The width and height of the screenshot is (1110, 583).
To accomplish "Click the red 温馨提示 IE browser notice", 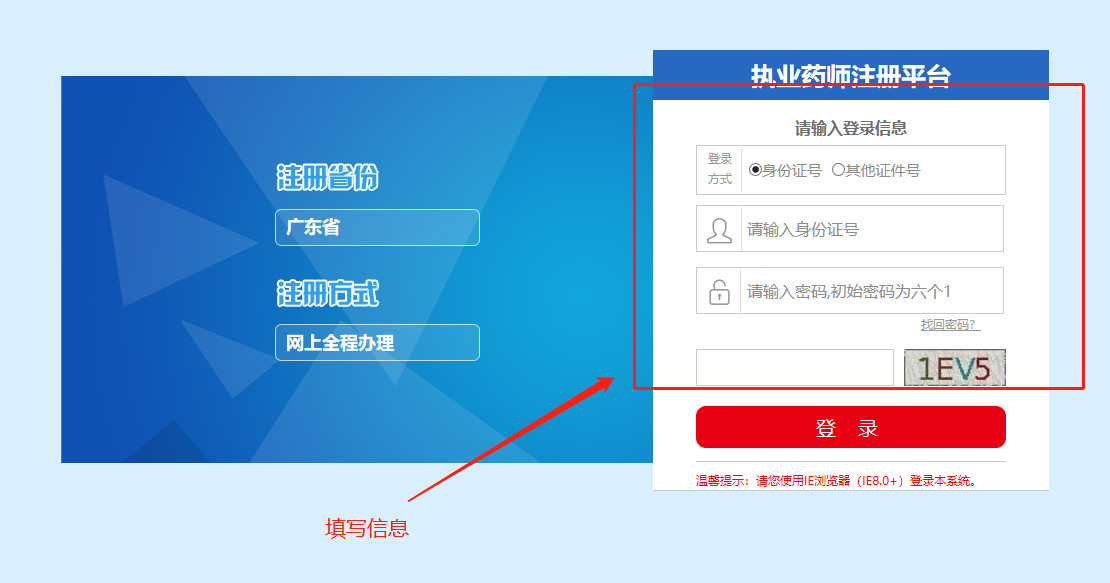I will tap(836, 481).
